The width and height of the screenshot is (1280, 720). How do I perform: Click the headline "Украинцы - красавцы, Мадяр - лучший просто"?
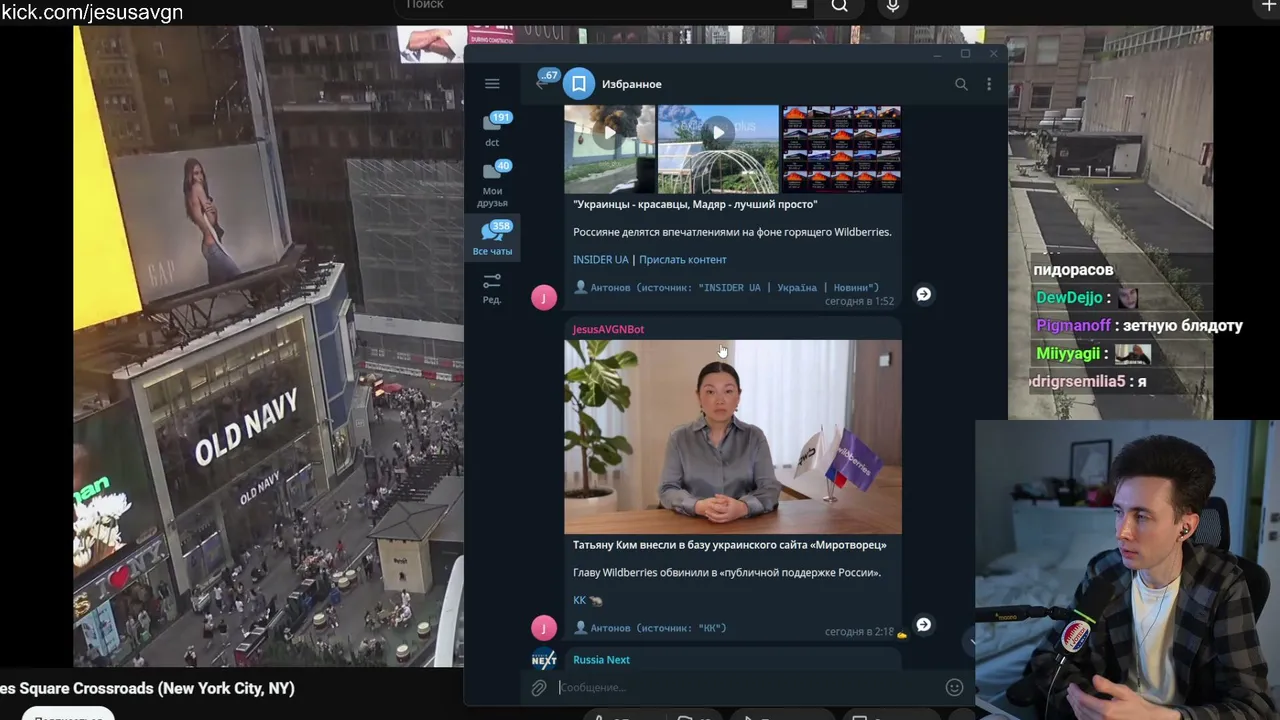(x=695, y=204)
